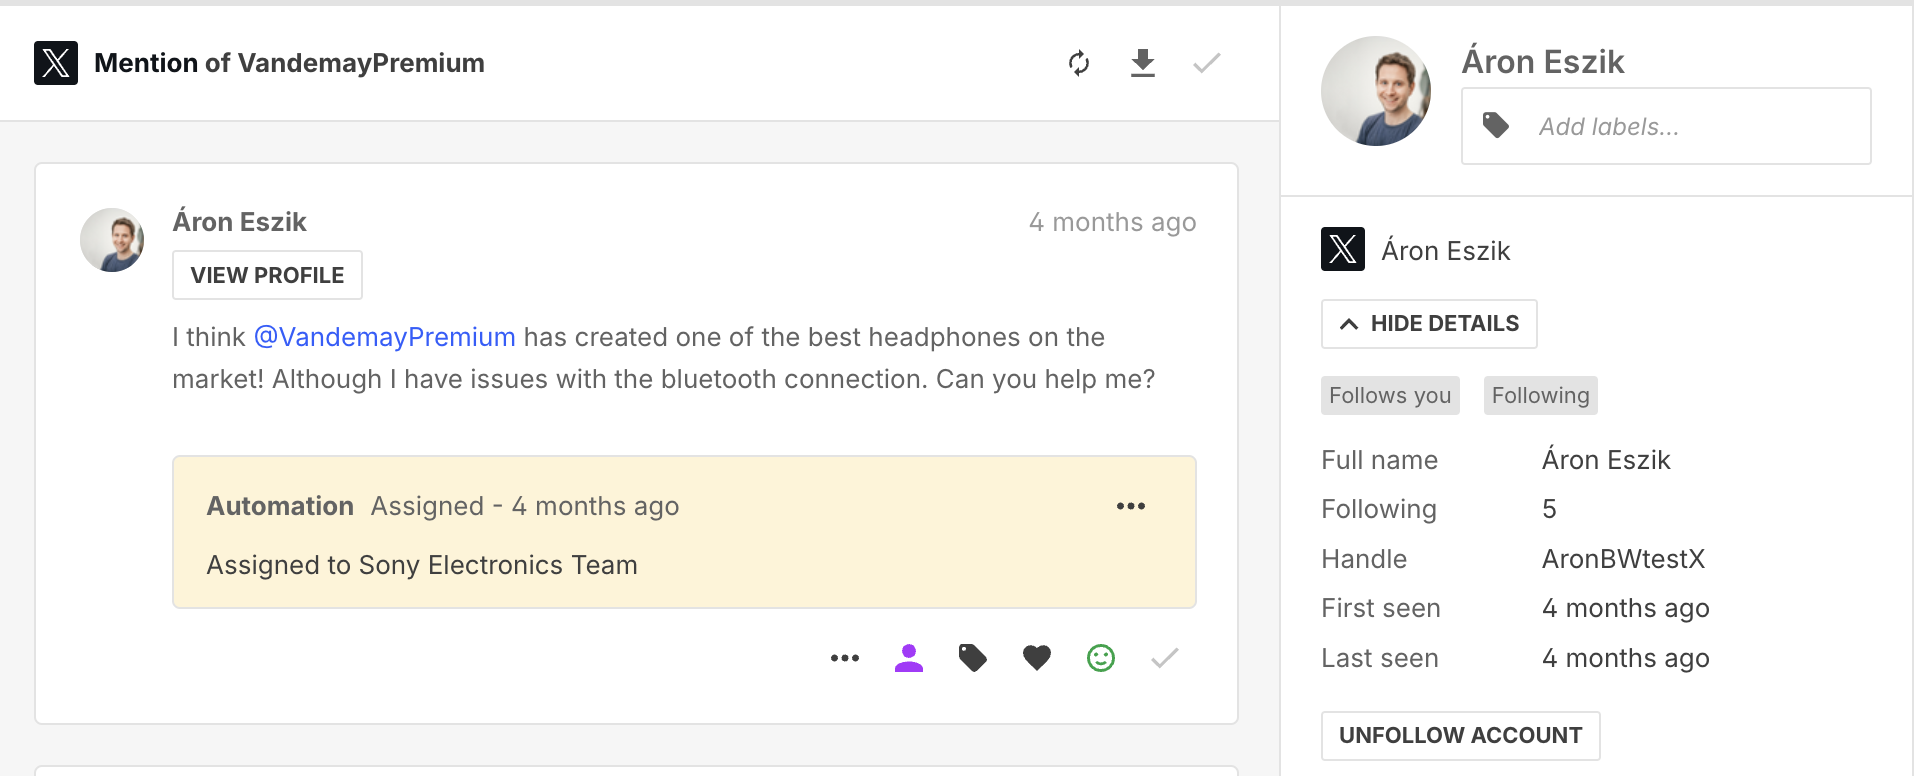The image size is (1914, 776).
Task: Collapse profile info with HIDE DETAILS
Action: [1429, 324]
